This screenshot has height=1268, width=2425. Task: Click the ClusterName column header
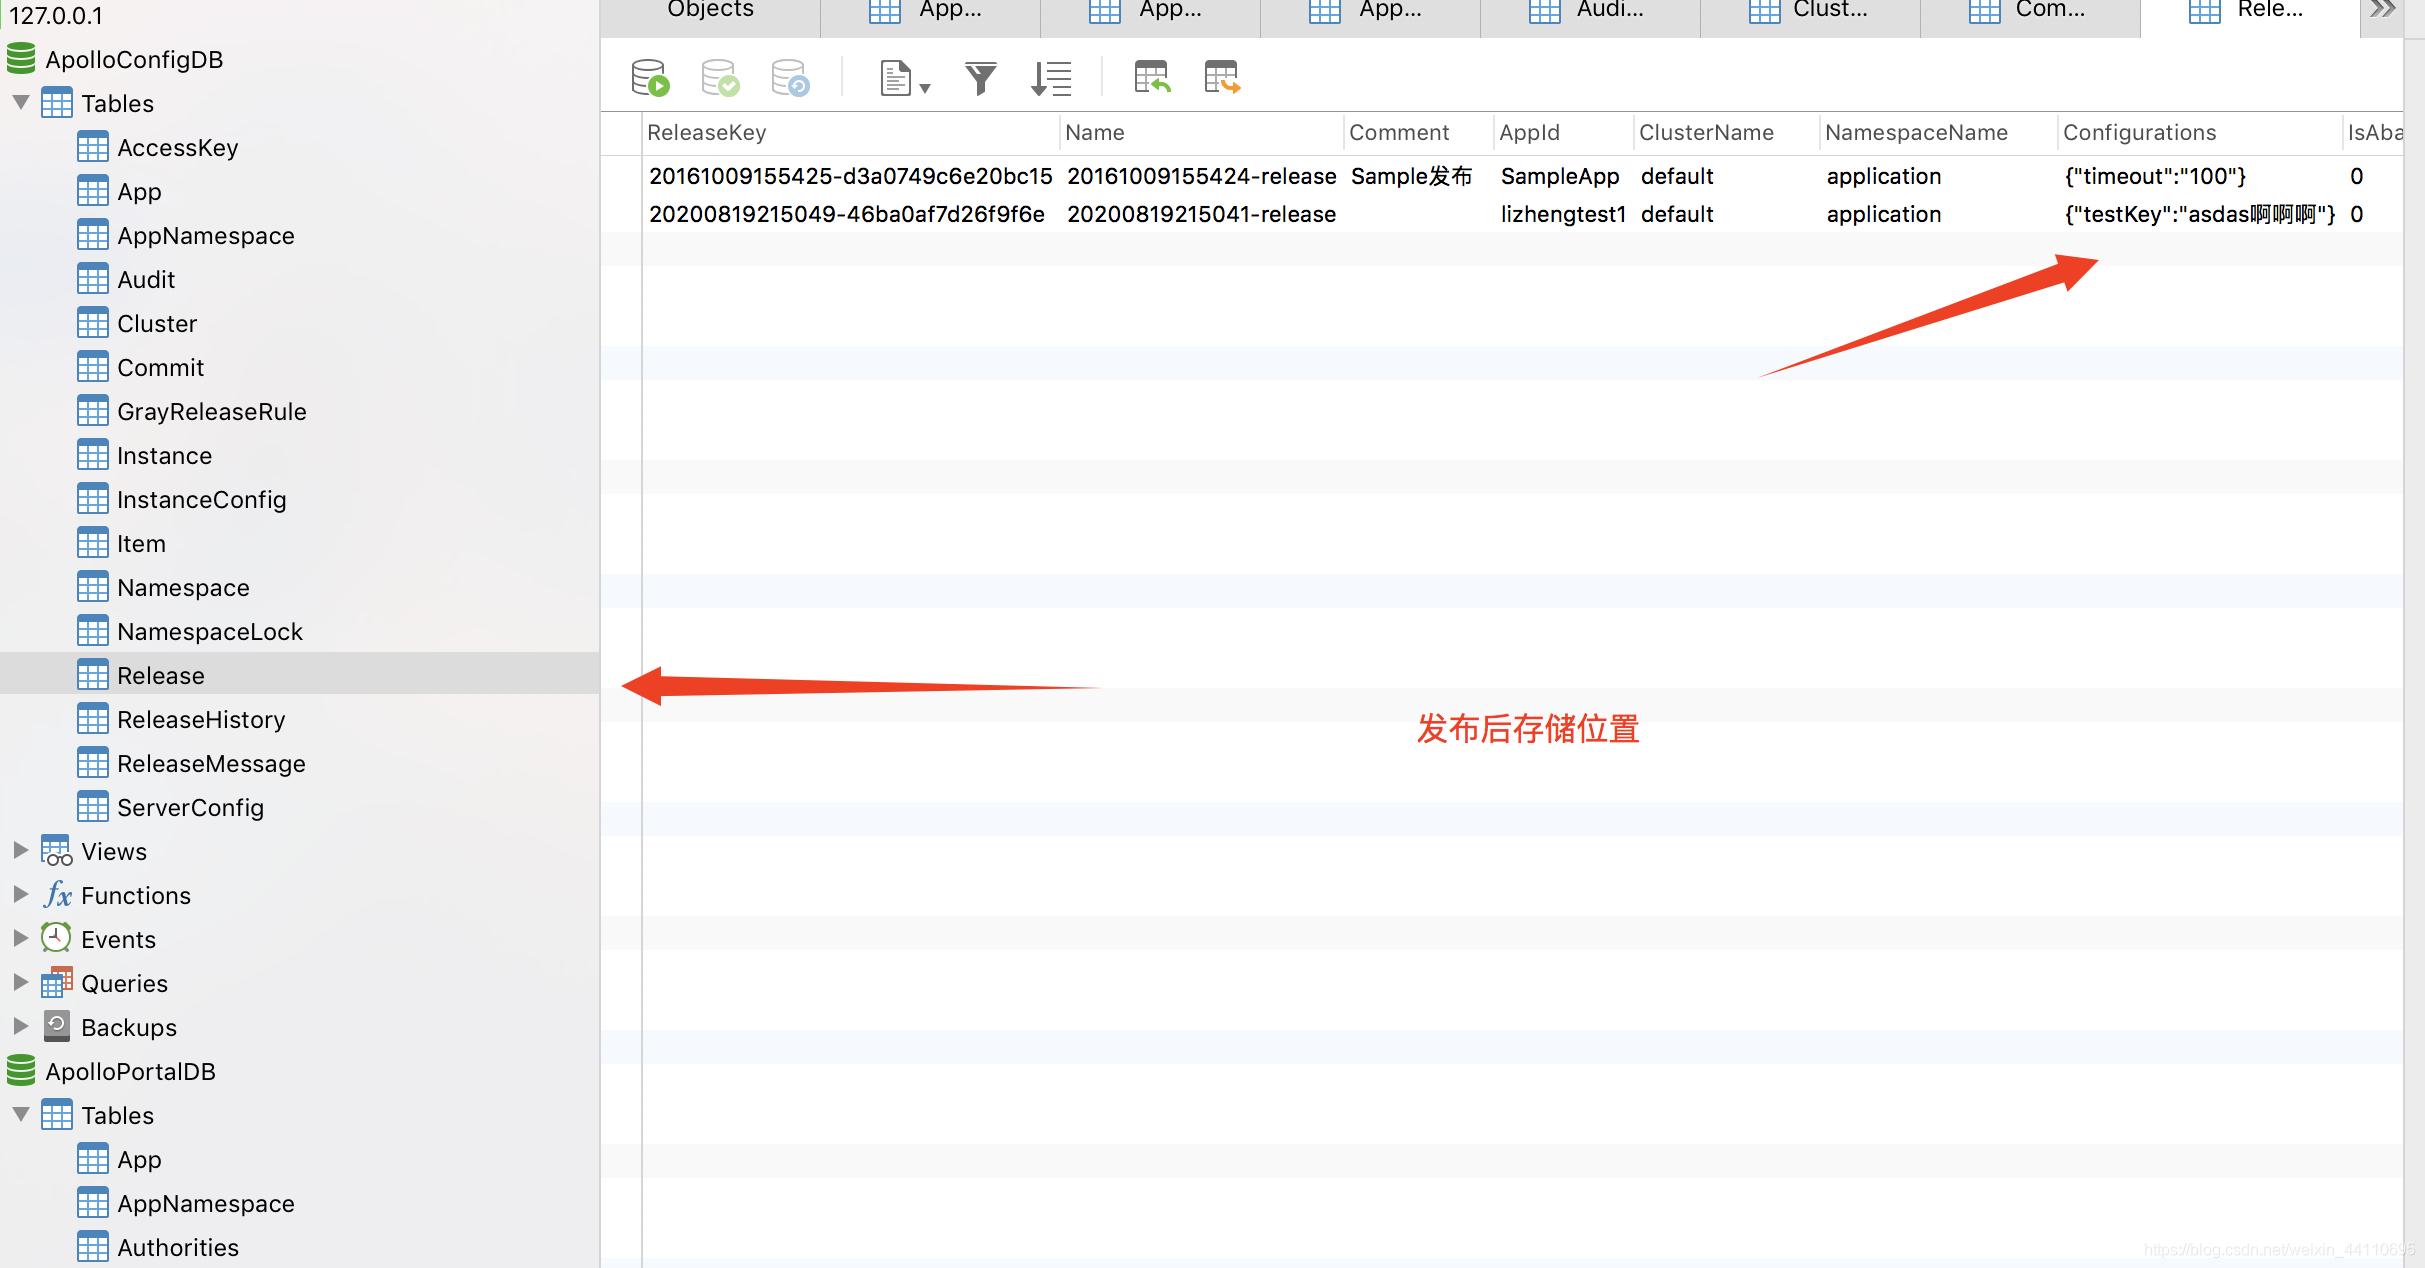(x=1726, y=132)
